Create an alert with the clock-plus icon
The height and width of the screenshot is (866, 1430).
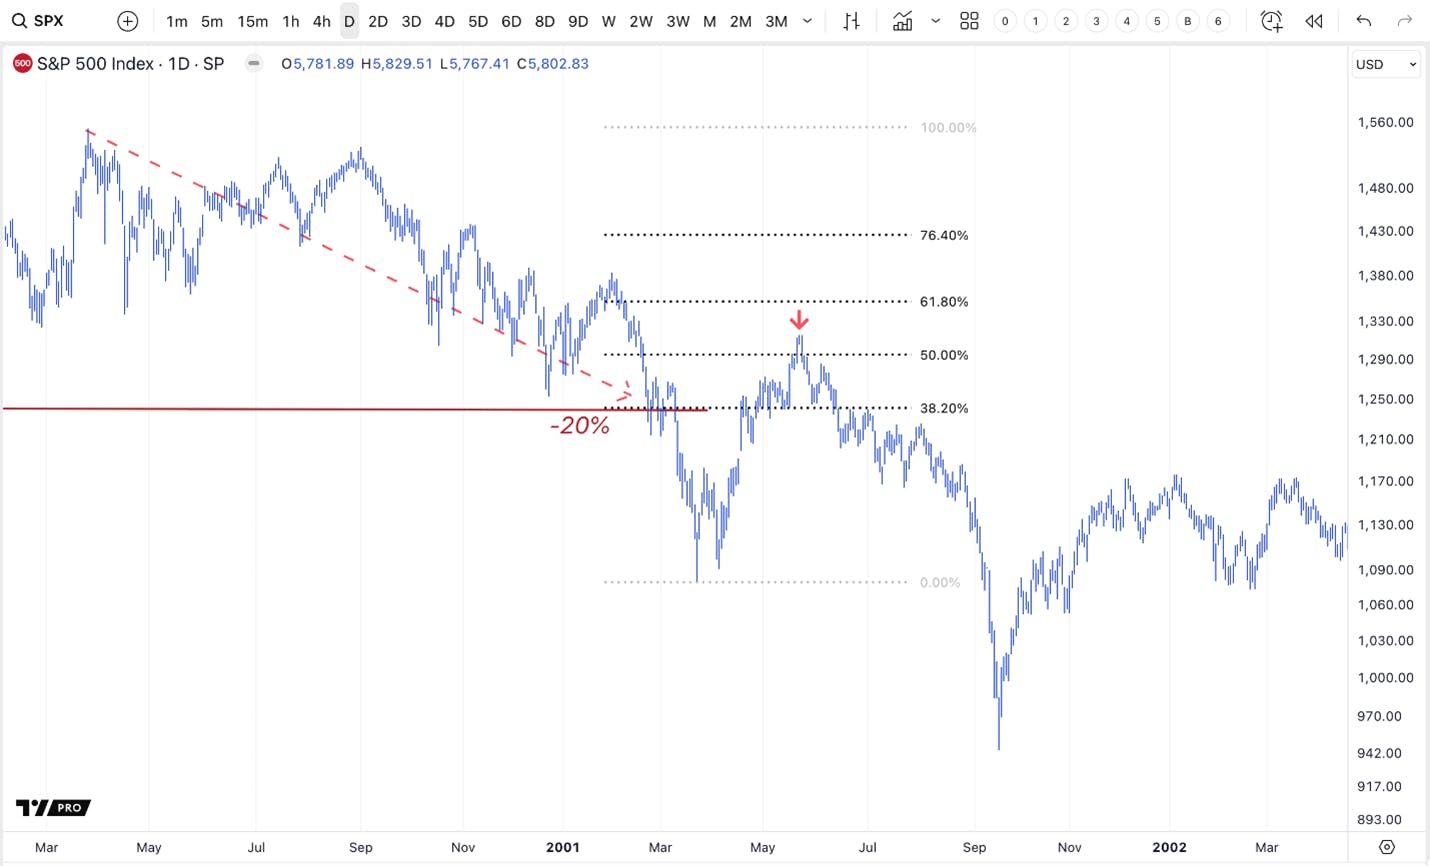coord(1272,21)
